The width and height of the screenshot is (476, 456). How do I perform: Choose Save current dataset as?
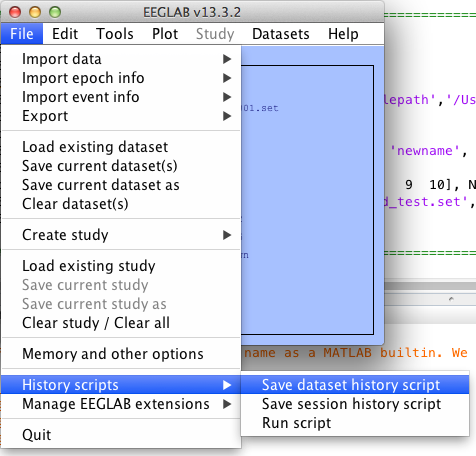(x=121, y=185)
